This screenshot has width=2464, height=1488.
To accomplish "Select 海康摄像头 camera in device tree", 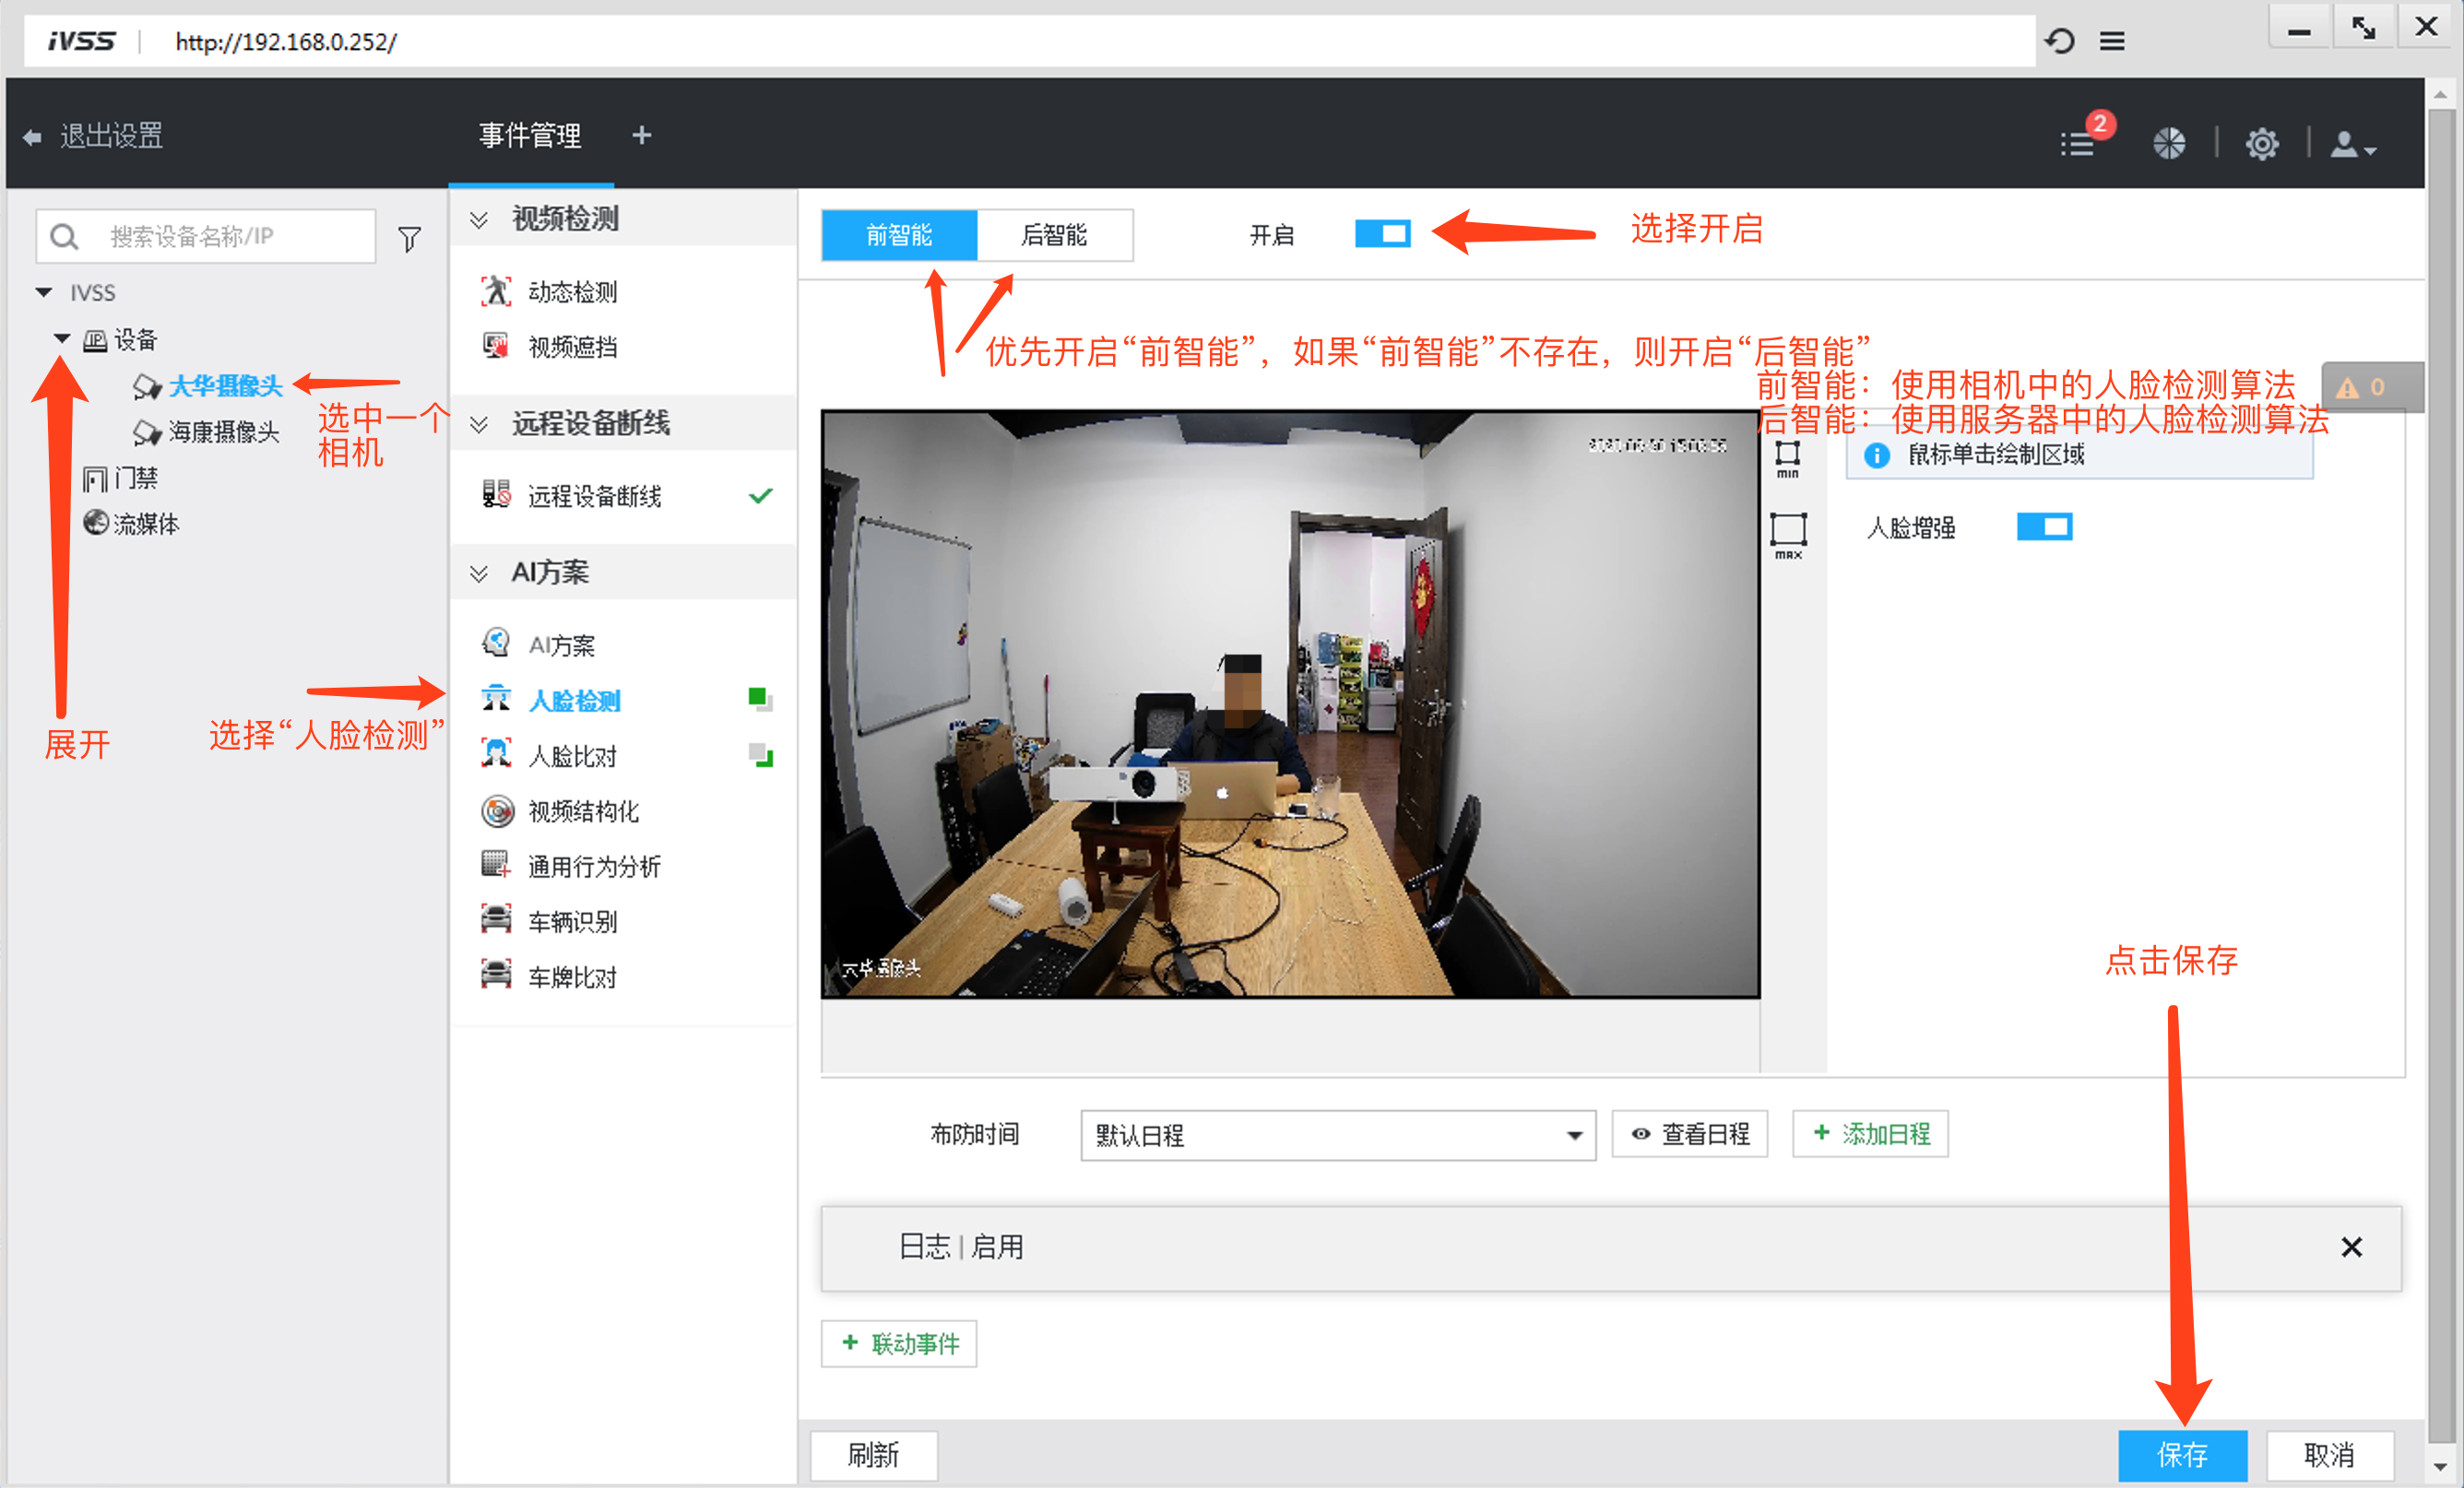I will click(x=223, y=432).
